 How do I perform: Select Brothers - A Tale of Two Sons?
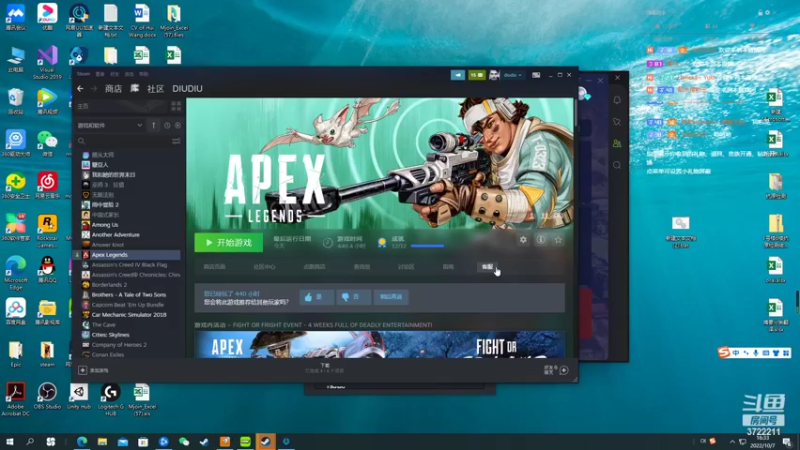pyautogui.click(x=129, y=295)
